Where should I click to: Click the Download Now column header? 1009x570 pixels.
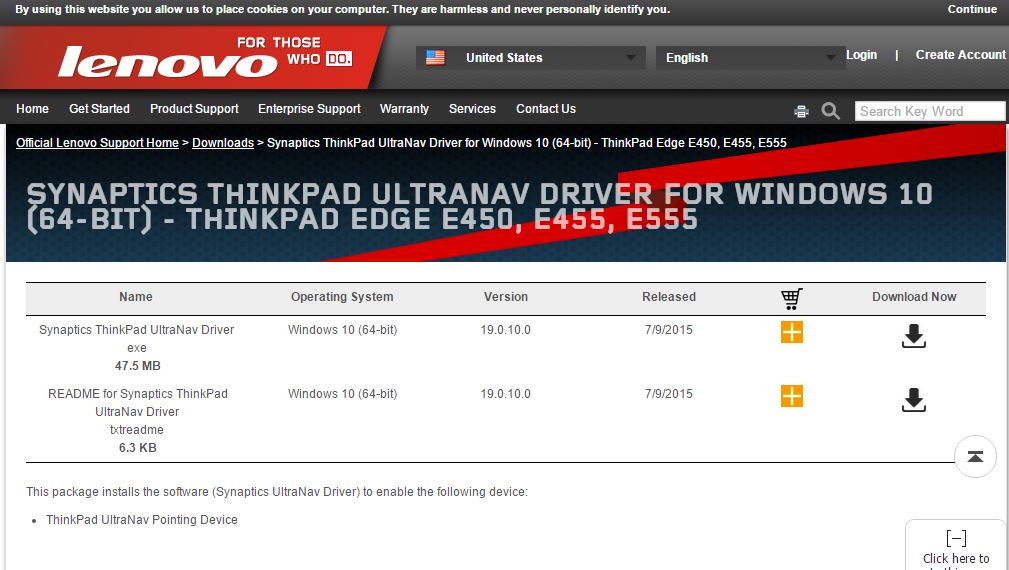point(914,297)
